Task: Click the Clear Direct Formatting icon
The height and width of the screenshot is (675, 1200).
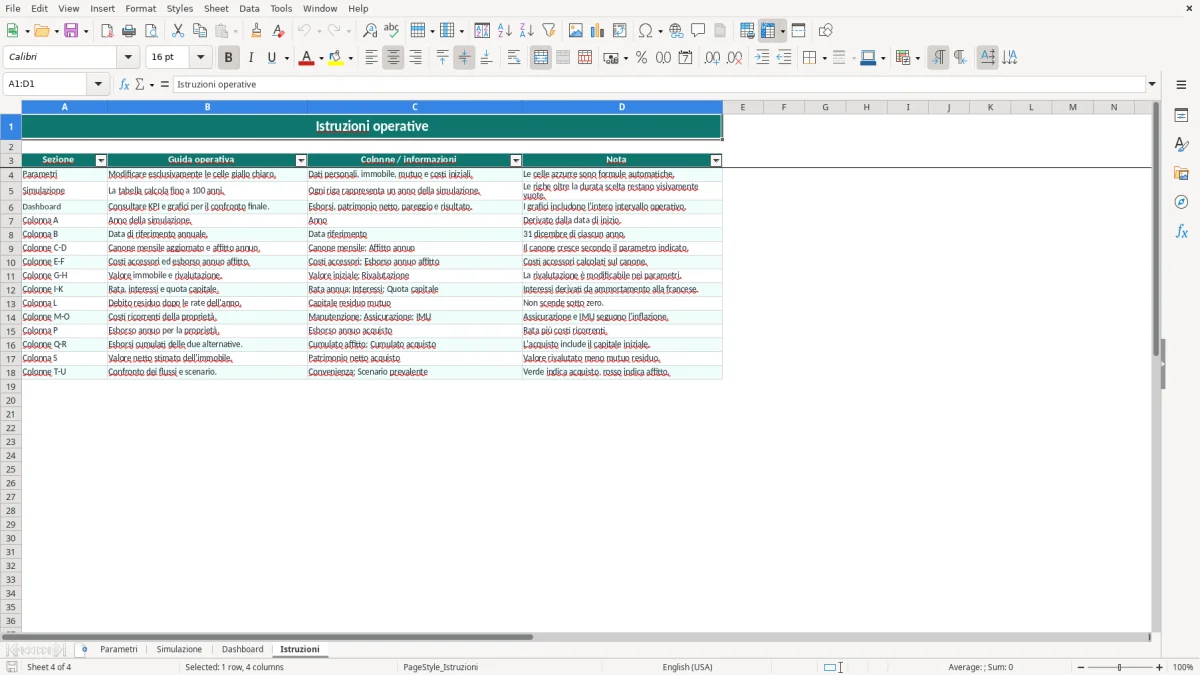Action: coord(279,31)
